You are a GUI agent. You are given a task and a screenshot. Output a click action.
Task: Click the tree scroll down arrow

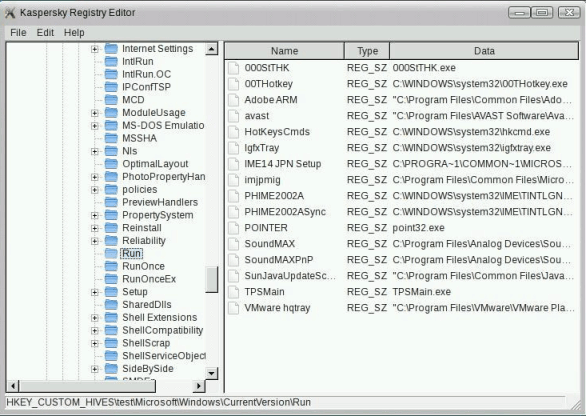[212, 373]
